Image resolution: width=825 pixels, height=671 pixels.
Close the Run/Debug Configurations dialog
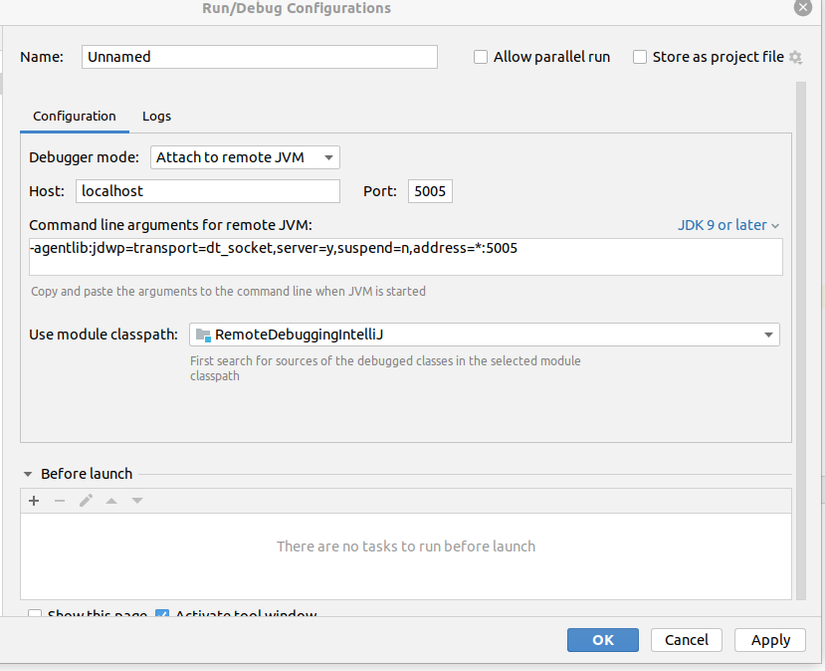802,7
